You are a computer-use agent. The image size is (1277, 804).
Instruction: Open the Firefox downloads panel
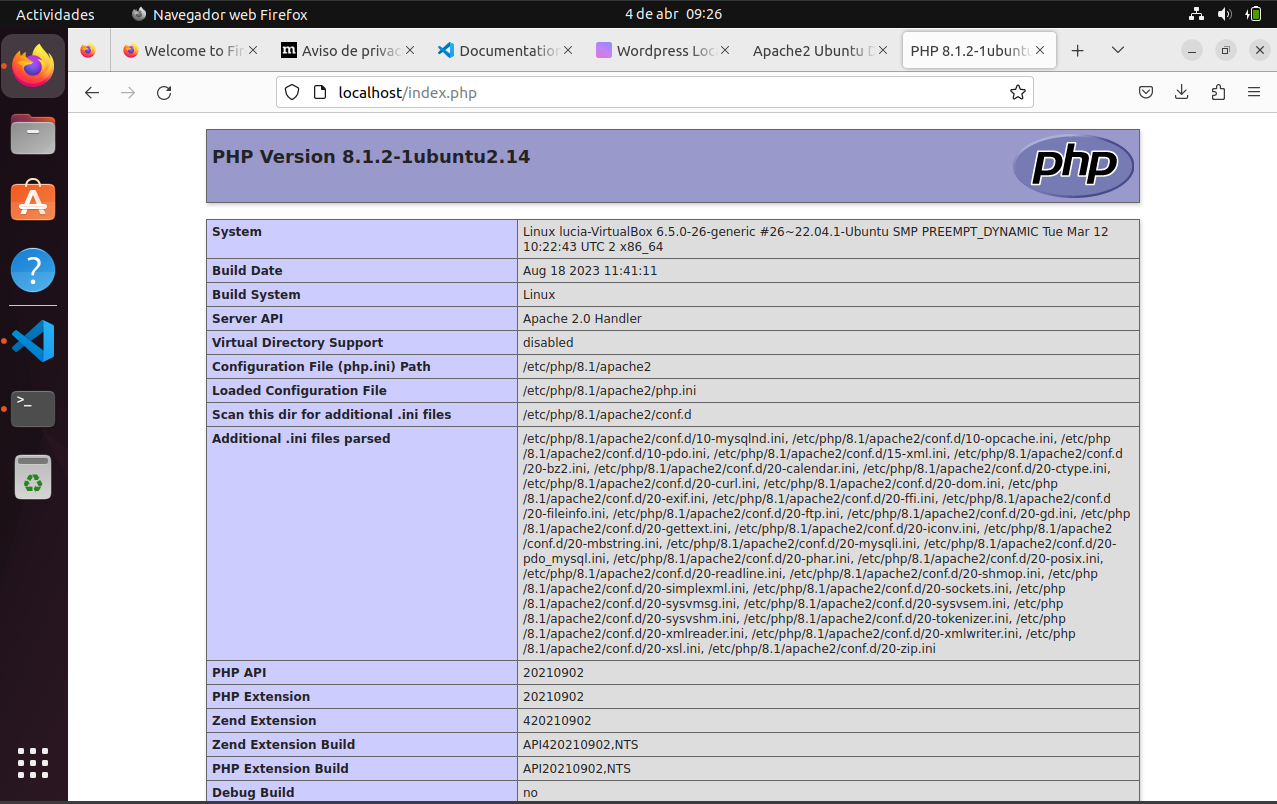point(1181,93)
